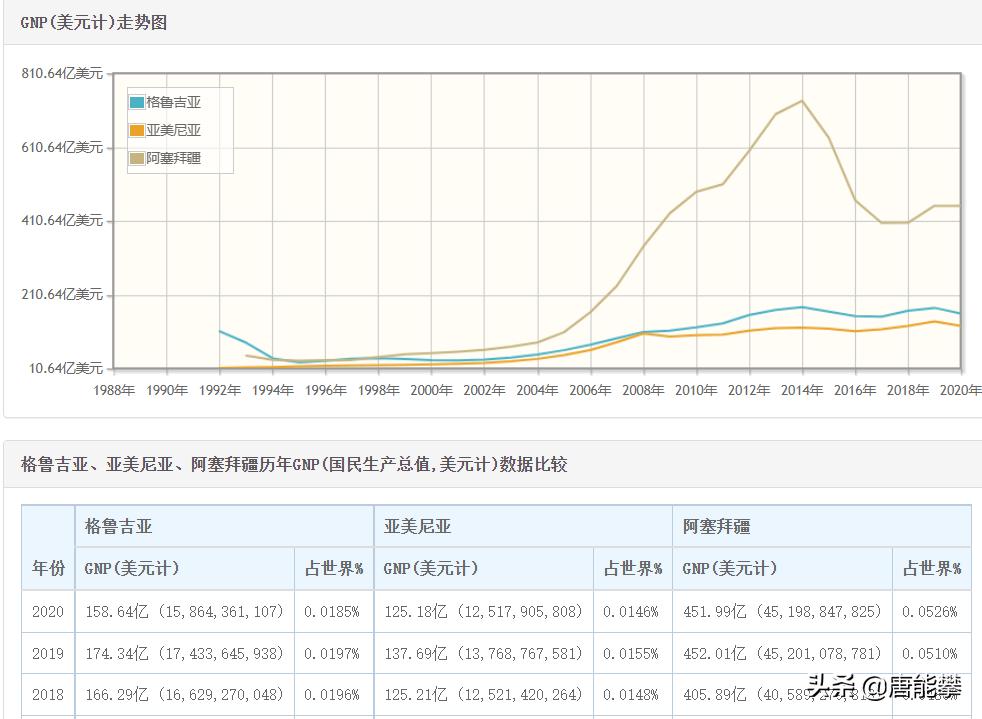Click Armenia's 2018 占世界% value 0.0148%
982x719 pixels.
click(x=631, y=694)
